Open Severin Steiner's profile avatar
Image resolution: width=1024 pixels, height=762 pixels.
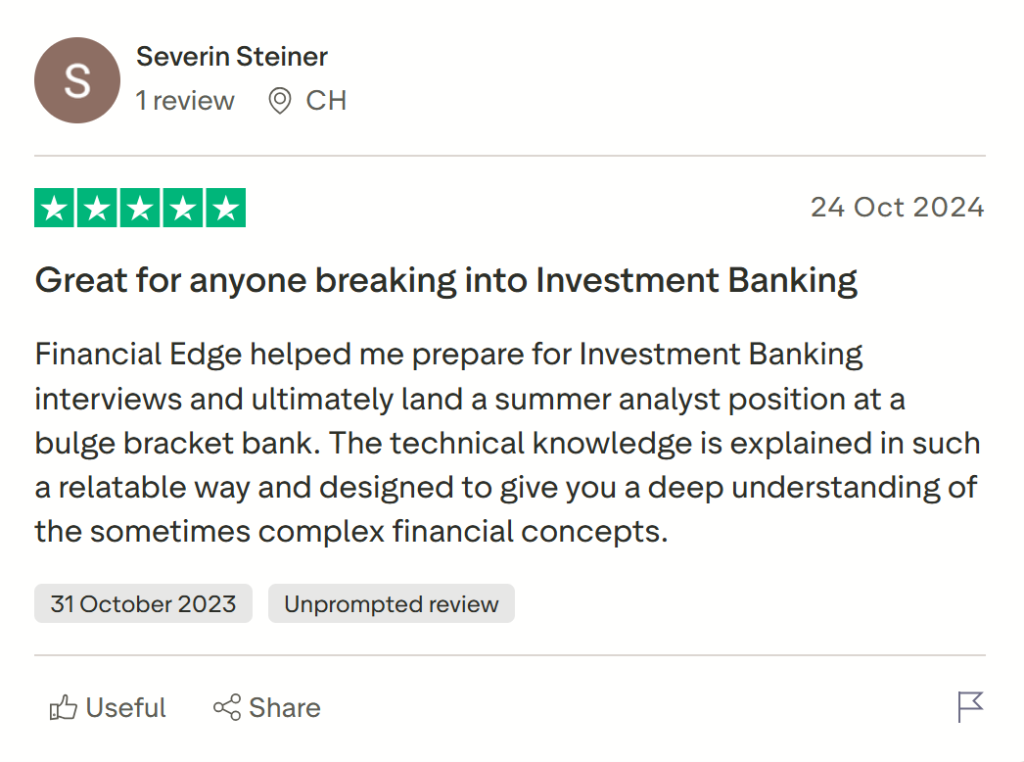point(77,80)
